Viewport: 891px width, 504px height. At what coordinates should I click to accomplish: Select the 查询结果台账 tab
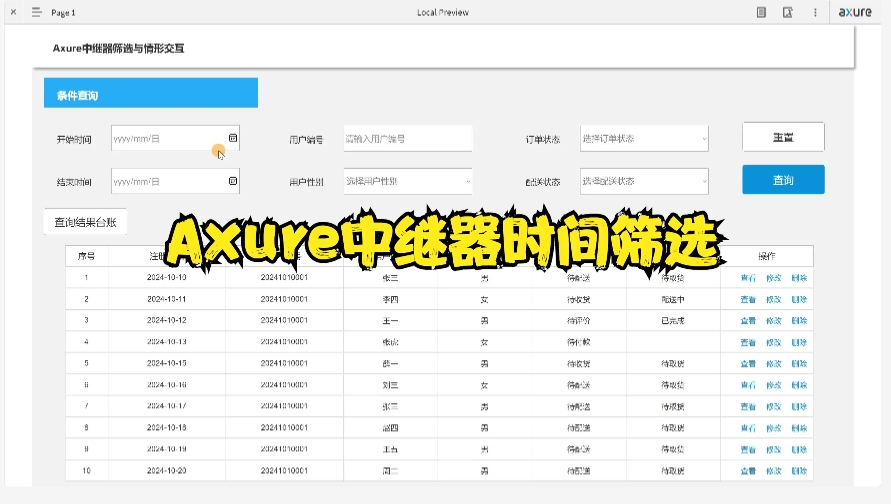click(x=85, y=222)
